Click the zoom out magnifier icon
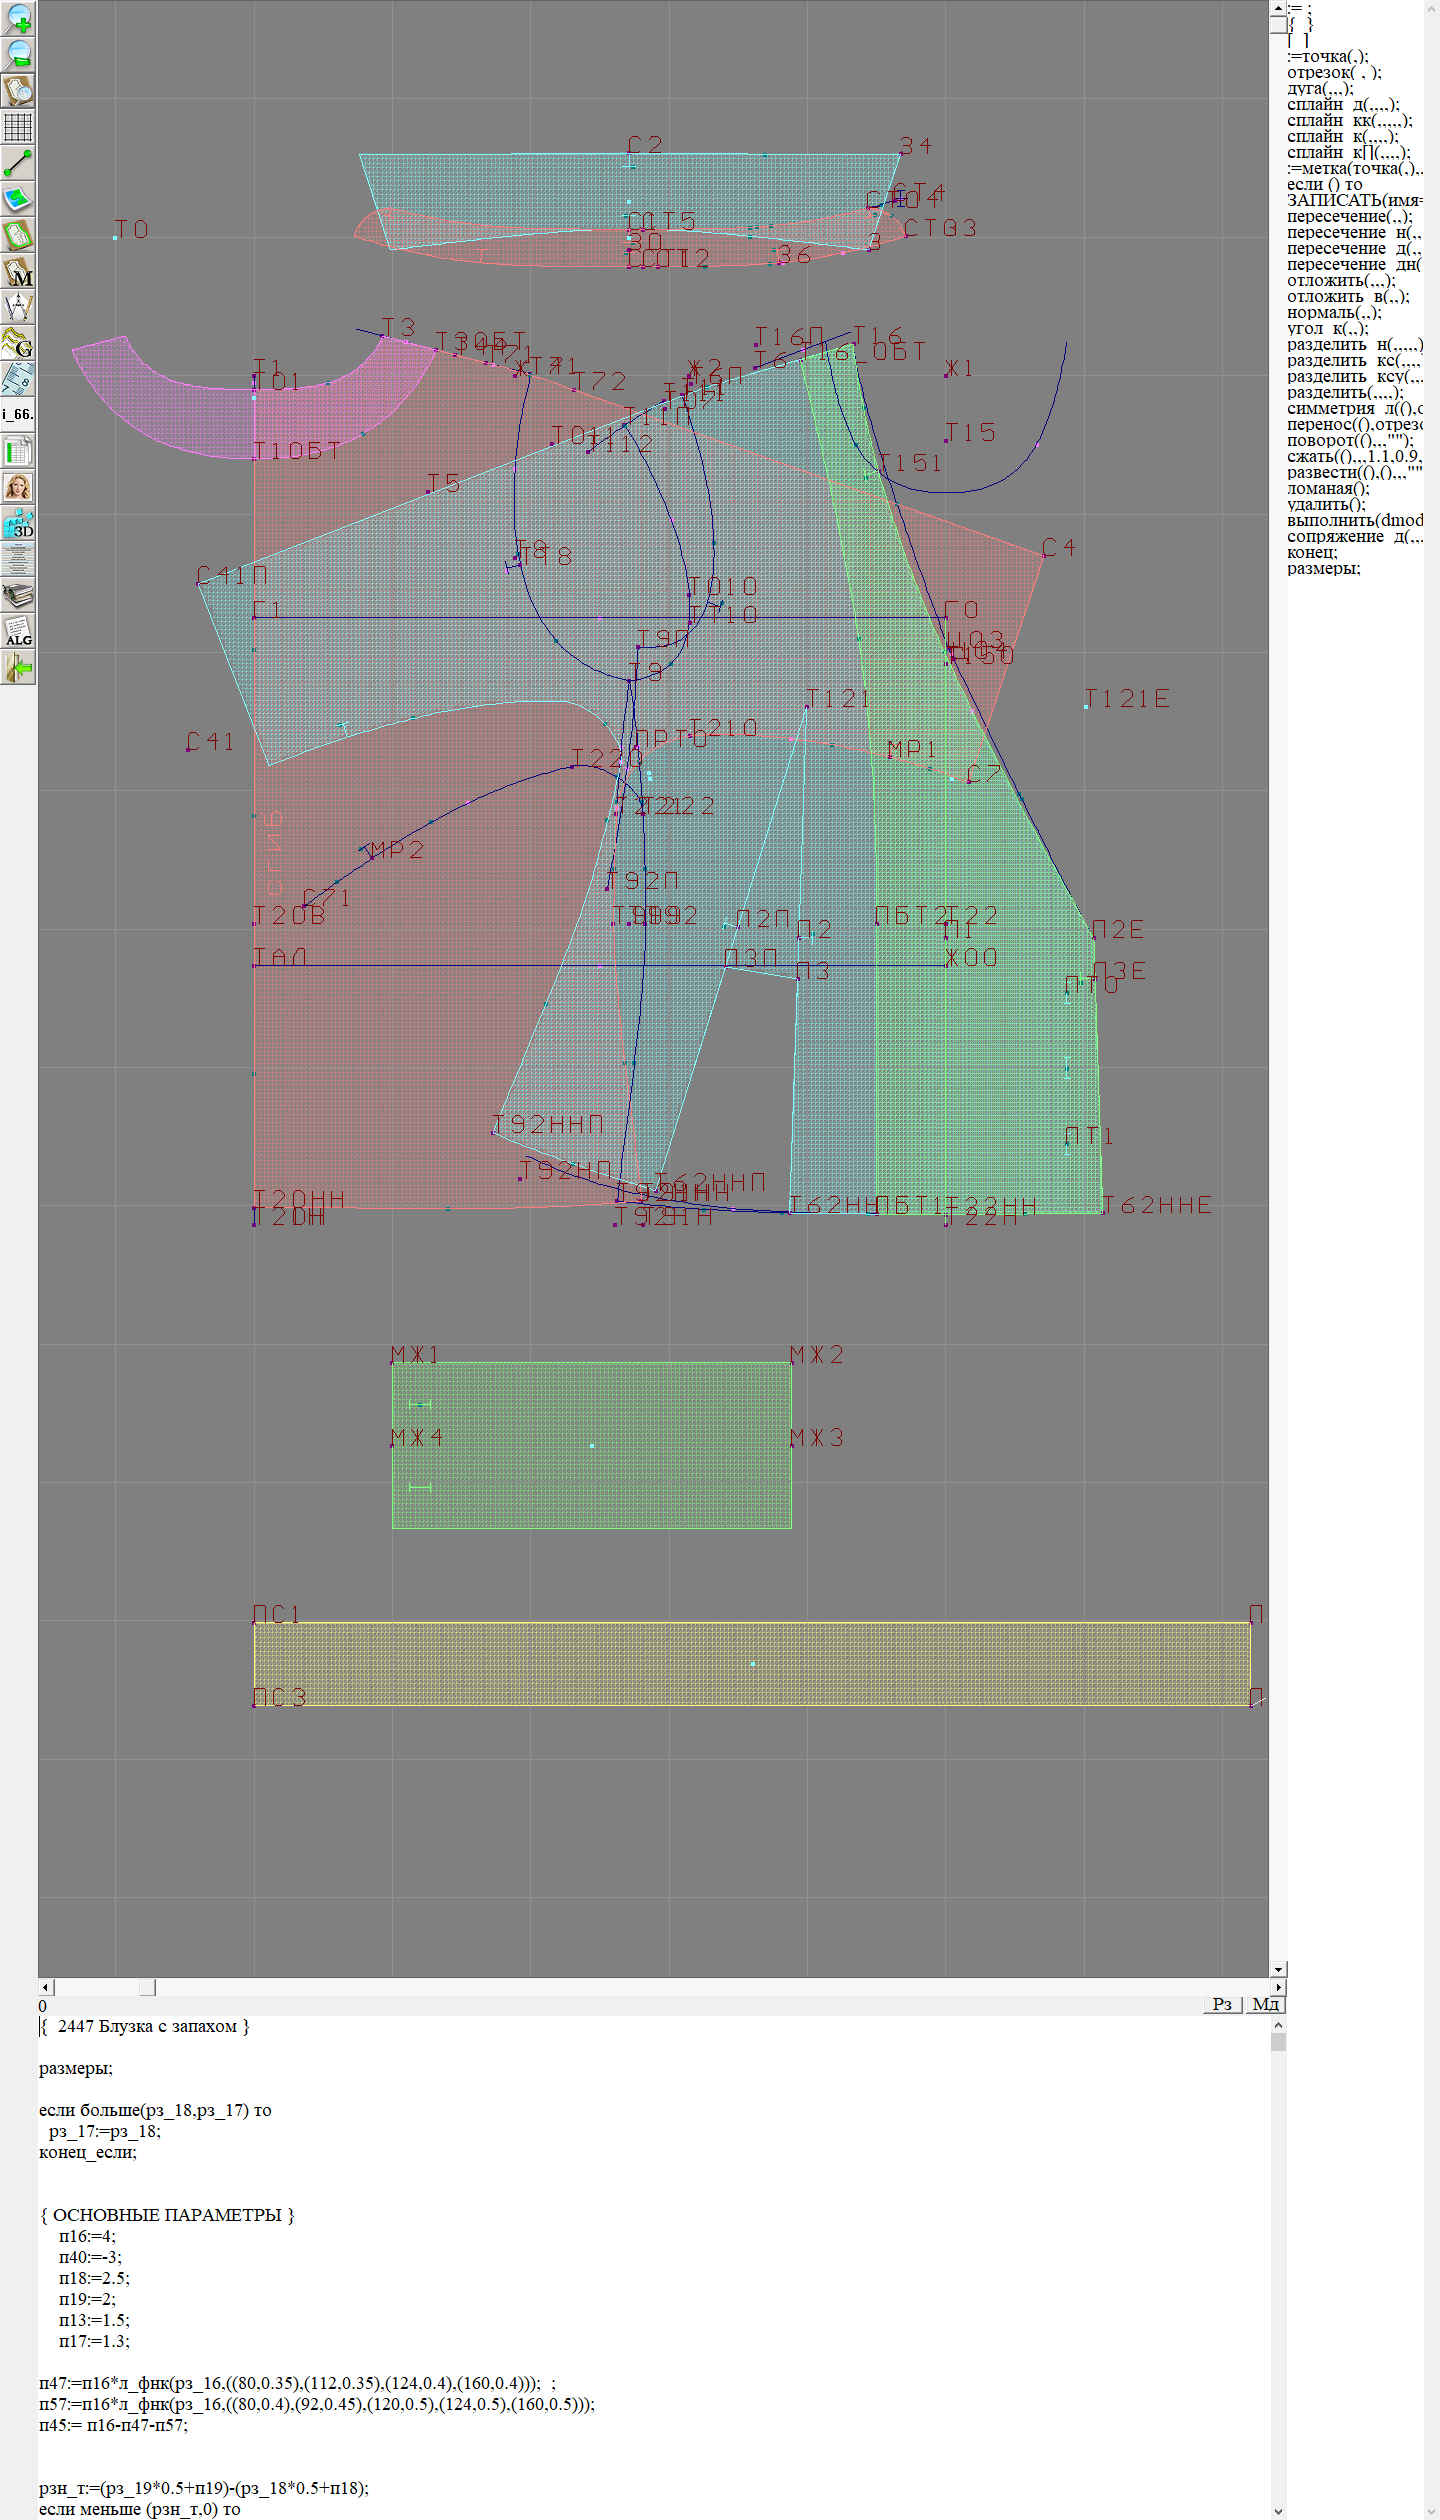Image resolution: width=1440 pixels, height=2520 pixels. coord(18,55)
